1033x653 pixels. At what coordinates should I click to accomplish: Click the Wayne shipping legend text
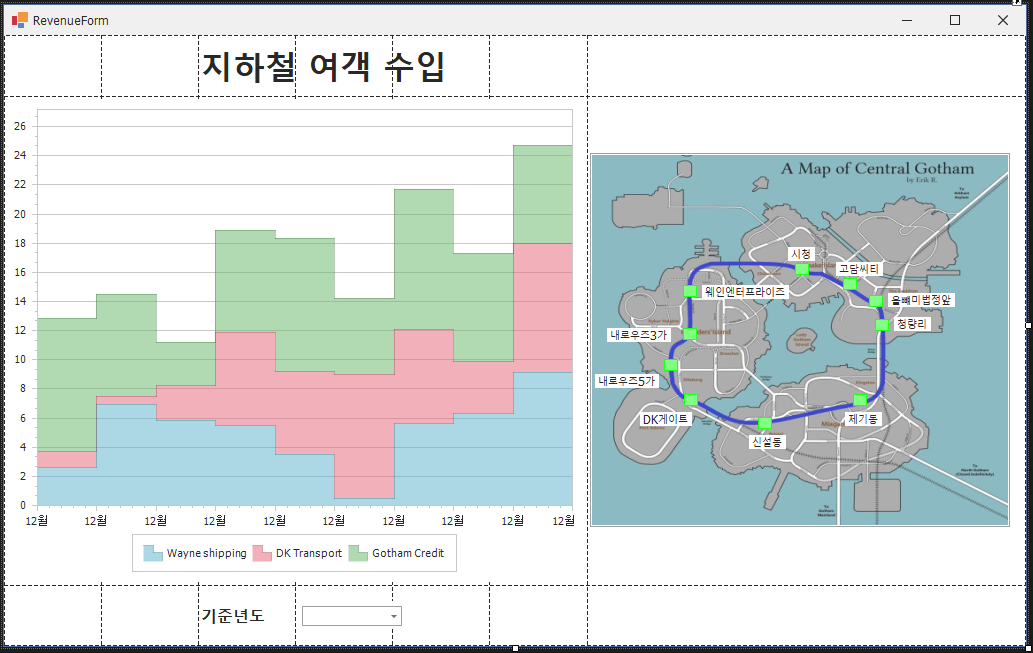[206, 553]
